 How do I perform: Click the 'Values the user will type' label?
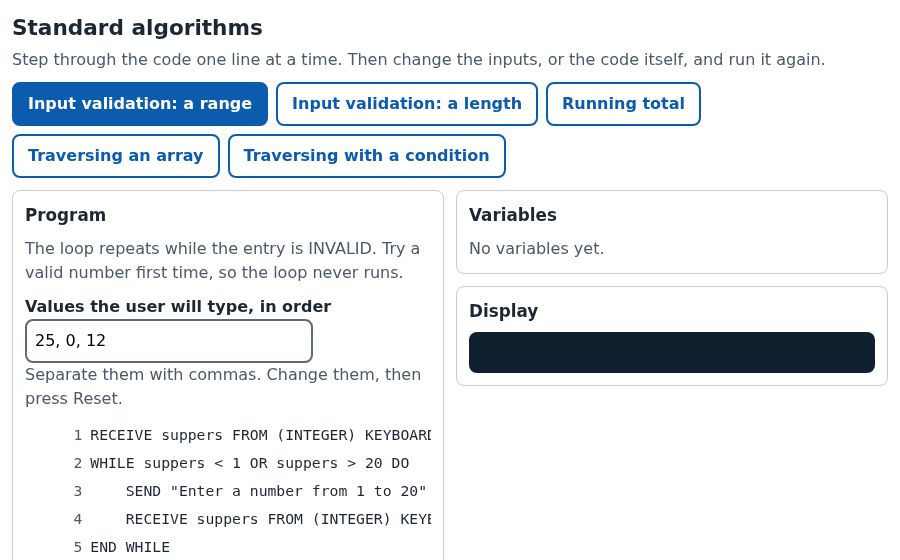(178, 306)
